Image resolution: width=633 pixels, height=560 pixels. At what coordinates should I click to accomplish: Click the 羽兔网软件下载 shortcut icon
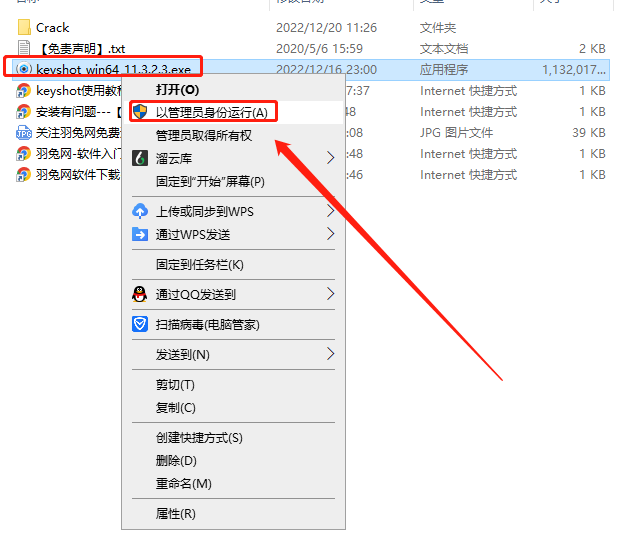[23, 174]
